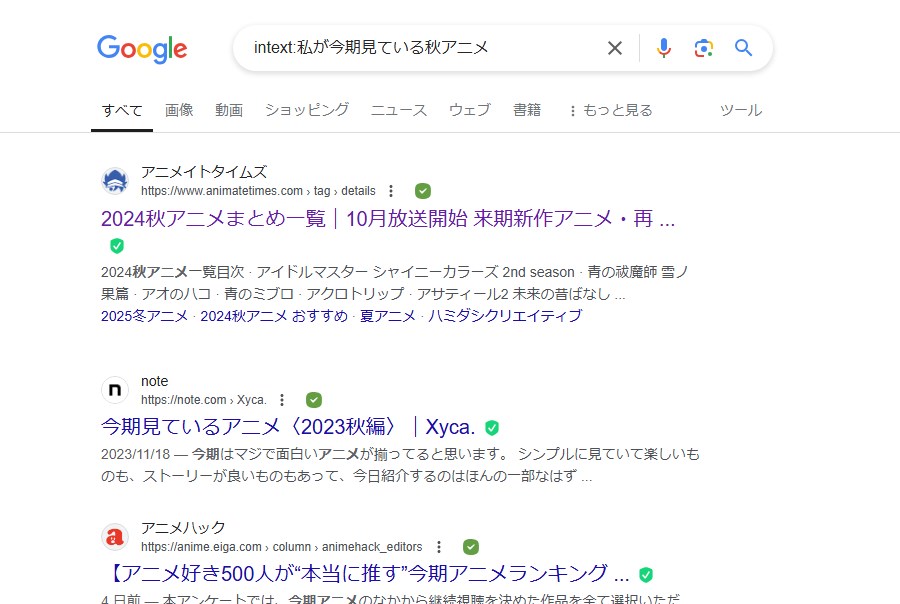Screen dimensions: 900x604
Task: Click the Google logo
Action: pos(142,49)
